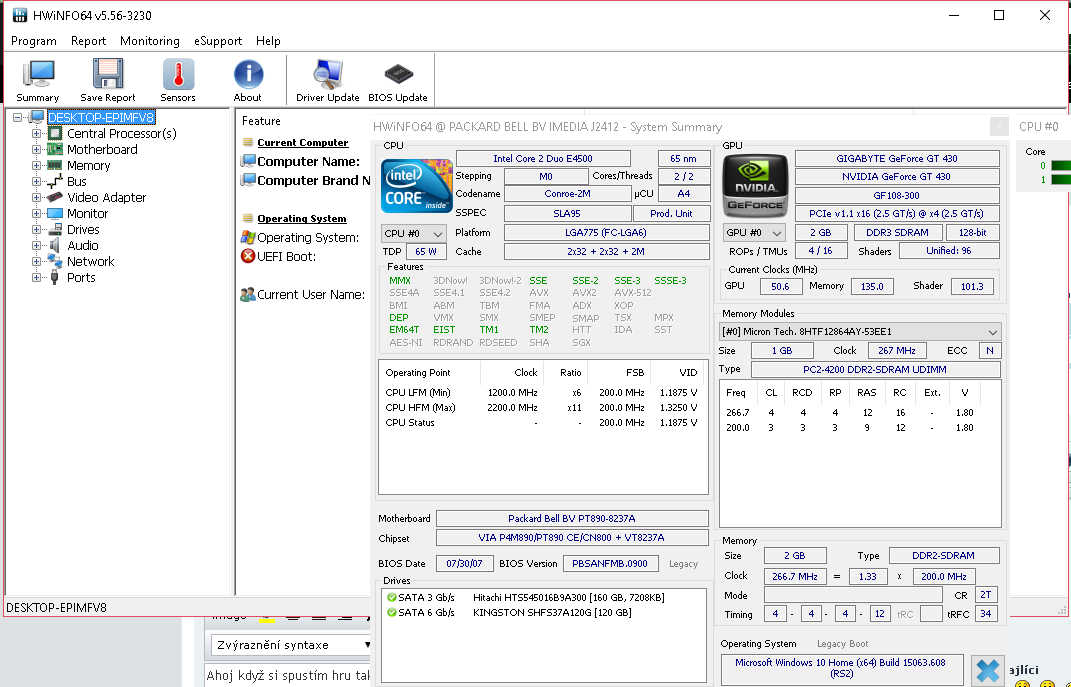1071x687 pixels.
Task: Open the Program menu
Action: point(33,41)
